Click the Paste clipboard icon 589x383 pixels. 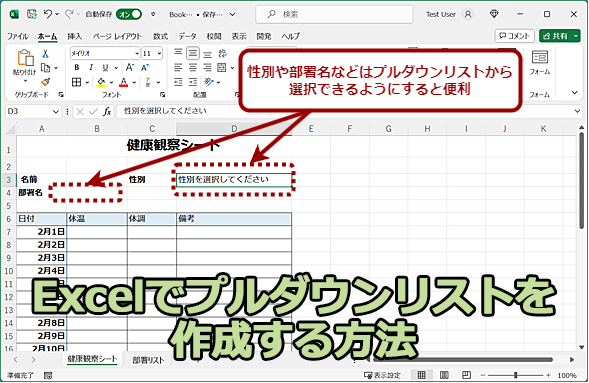click(x=25, y=57)
